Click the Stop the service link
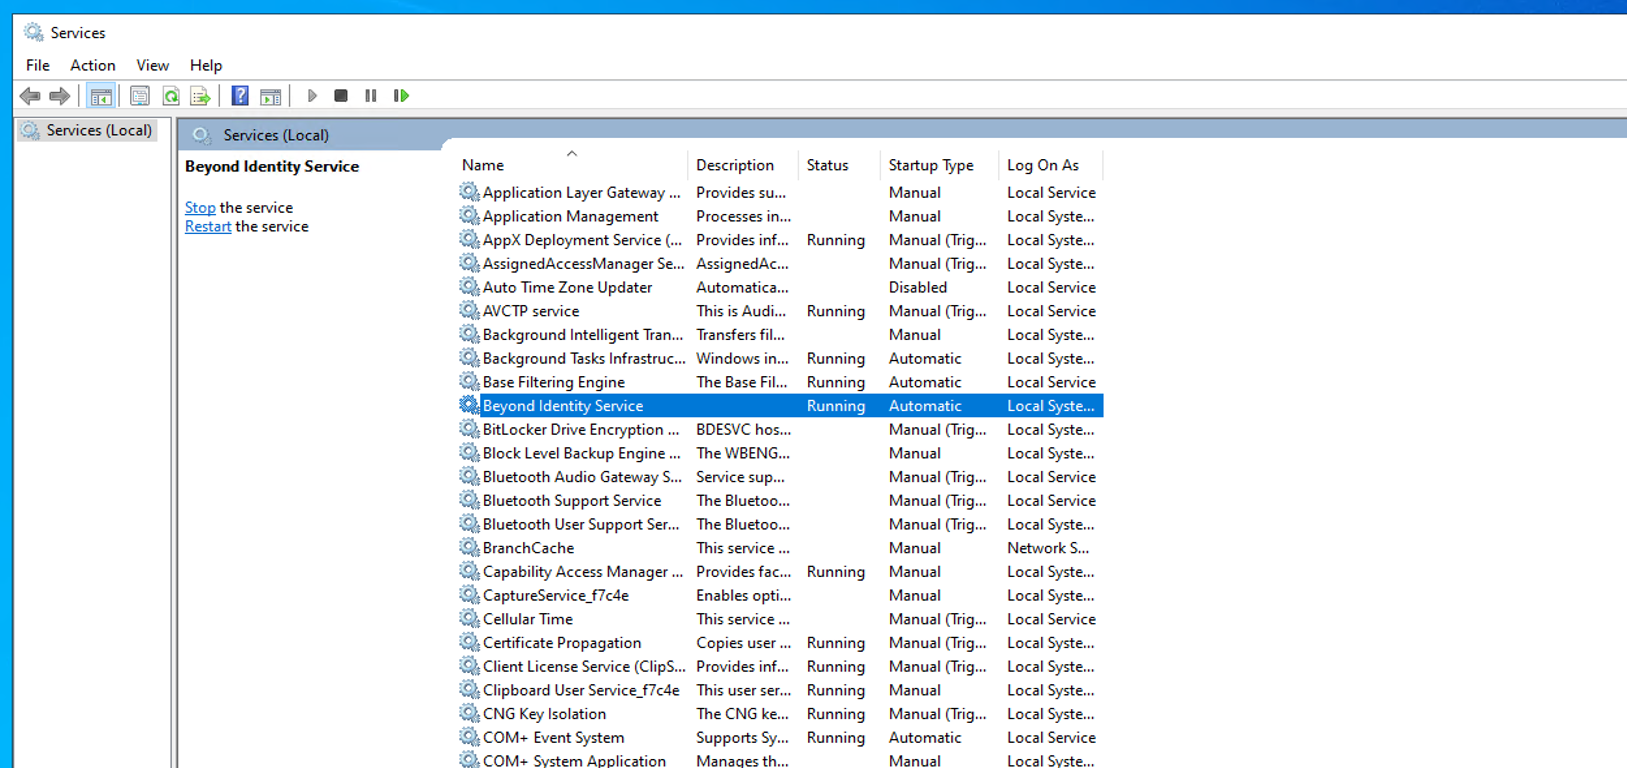1627x768 pixels. [200, 208]
